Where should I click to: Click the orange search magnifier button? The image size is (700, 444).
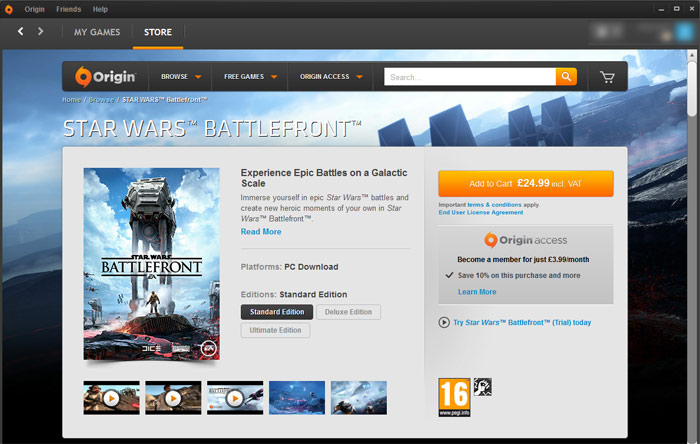coord(566,77)
